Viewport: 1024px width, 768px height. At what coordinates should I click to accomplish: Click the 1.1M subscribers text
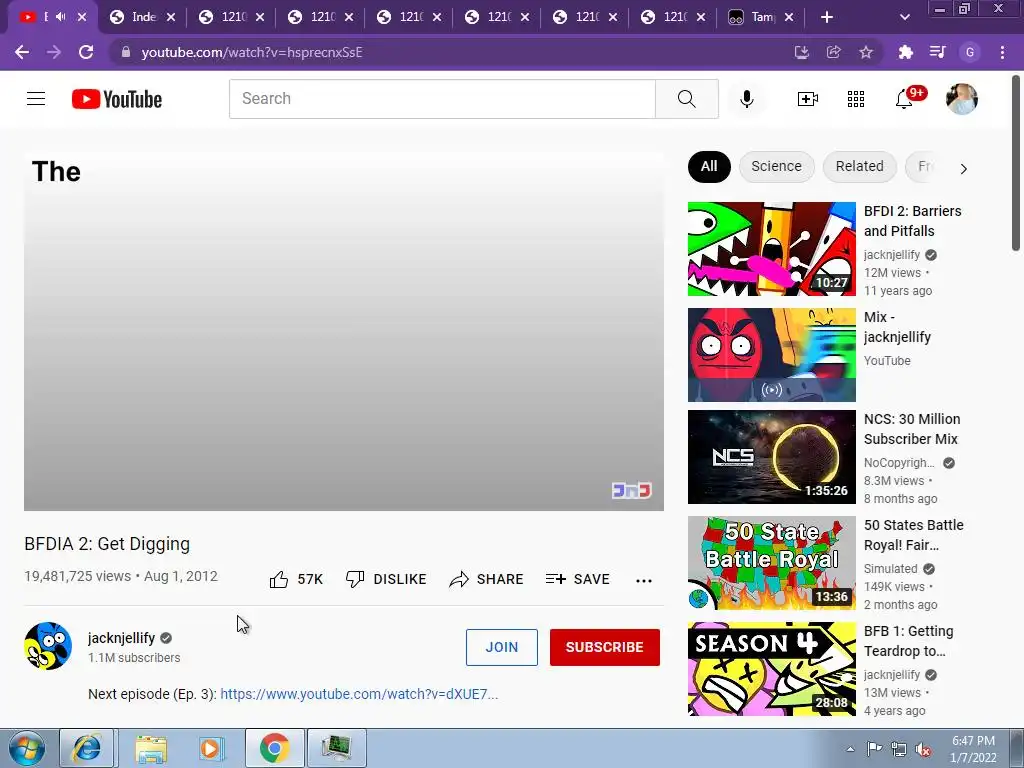(x=134, y=658)
